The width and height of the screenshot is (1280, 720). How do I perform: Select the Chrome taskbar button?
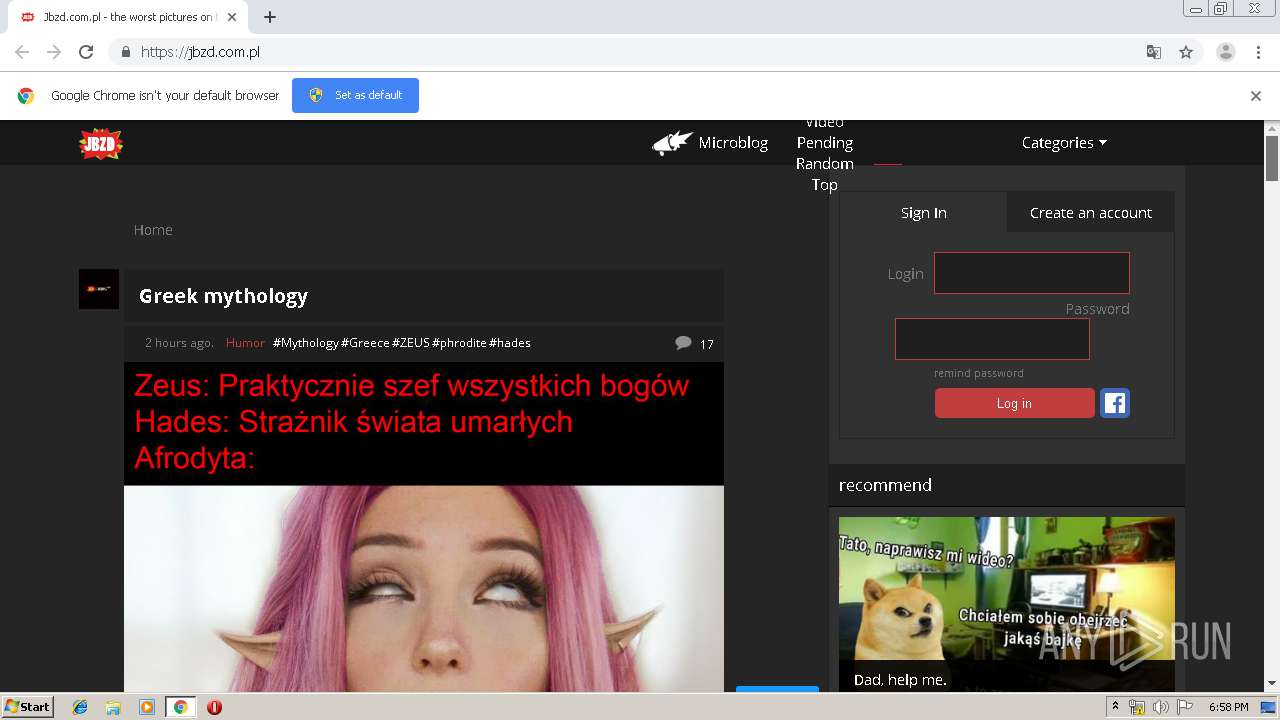[x=181, y=707]
